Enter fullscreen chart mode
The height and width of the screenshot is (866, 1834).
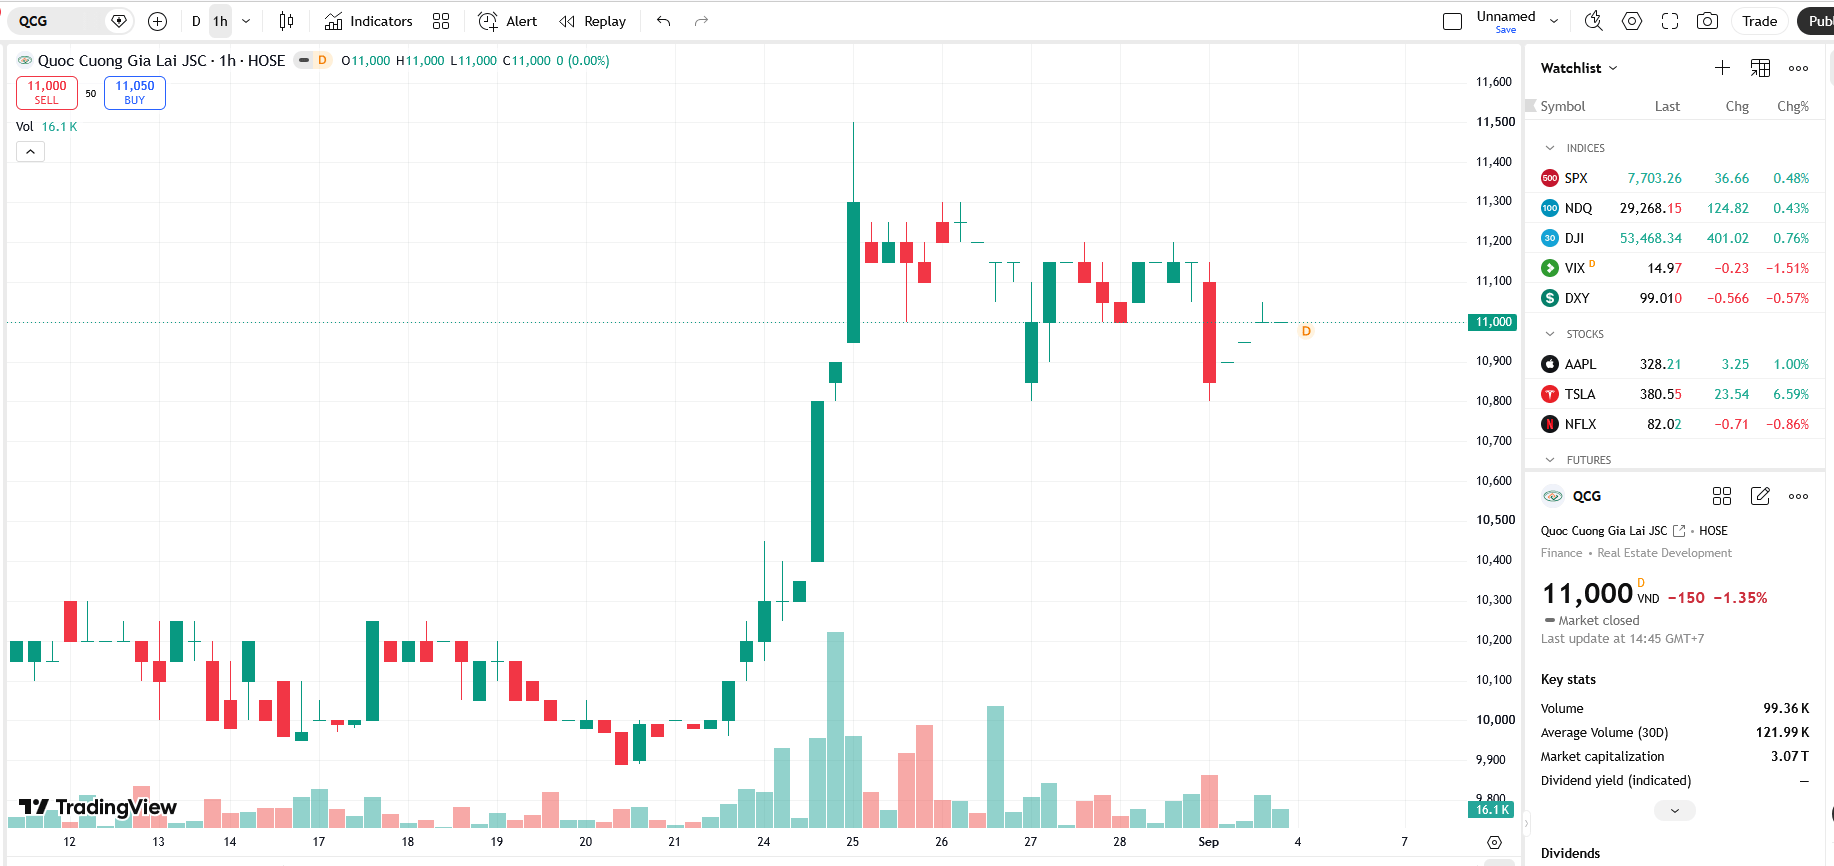click(x=1670, y=21)
